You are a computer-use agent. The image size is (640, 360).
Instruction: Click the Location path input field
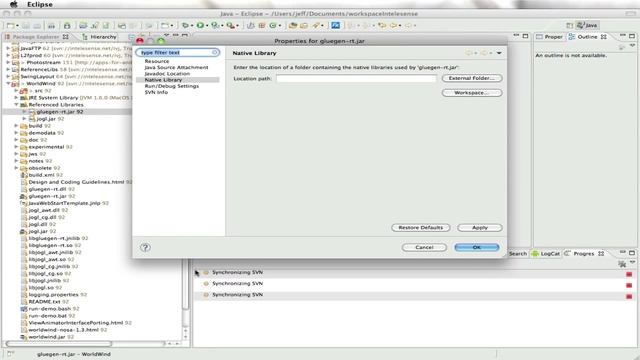click(356, 78)
